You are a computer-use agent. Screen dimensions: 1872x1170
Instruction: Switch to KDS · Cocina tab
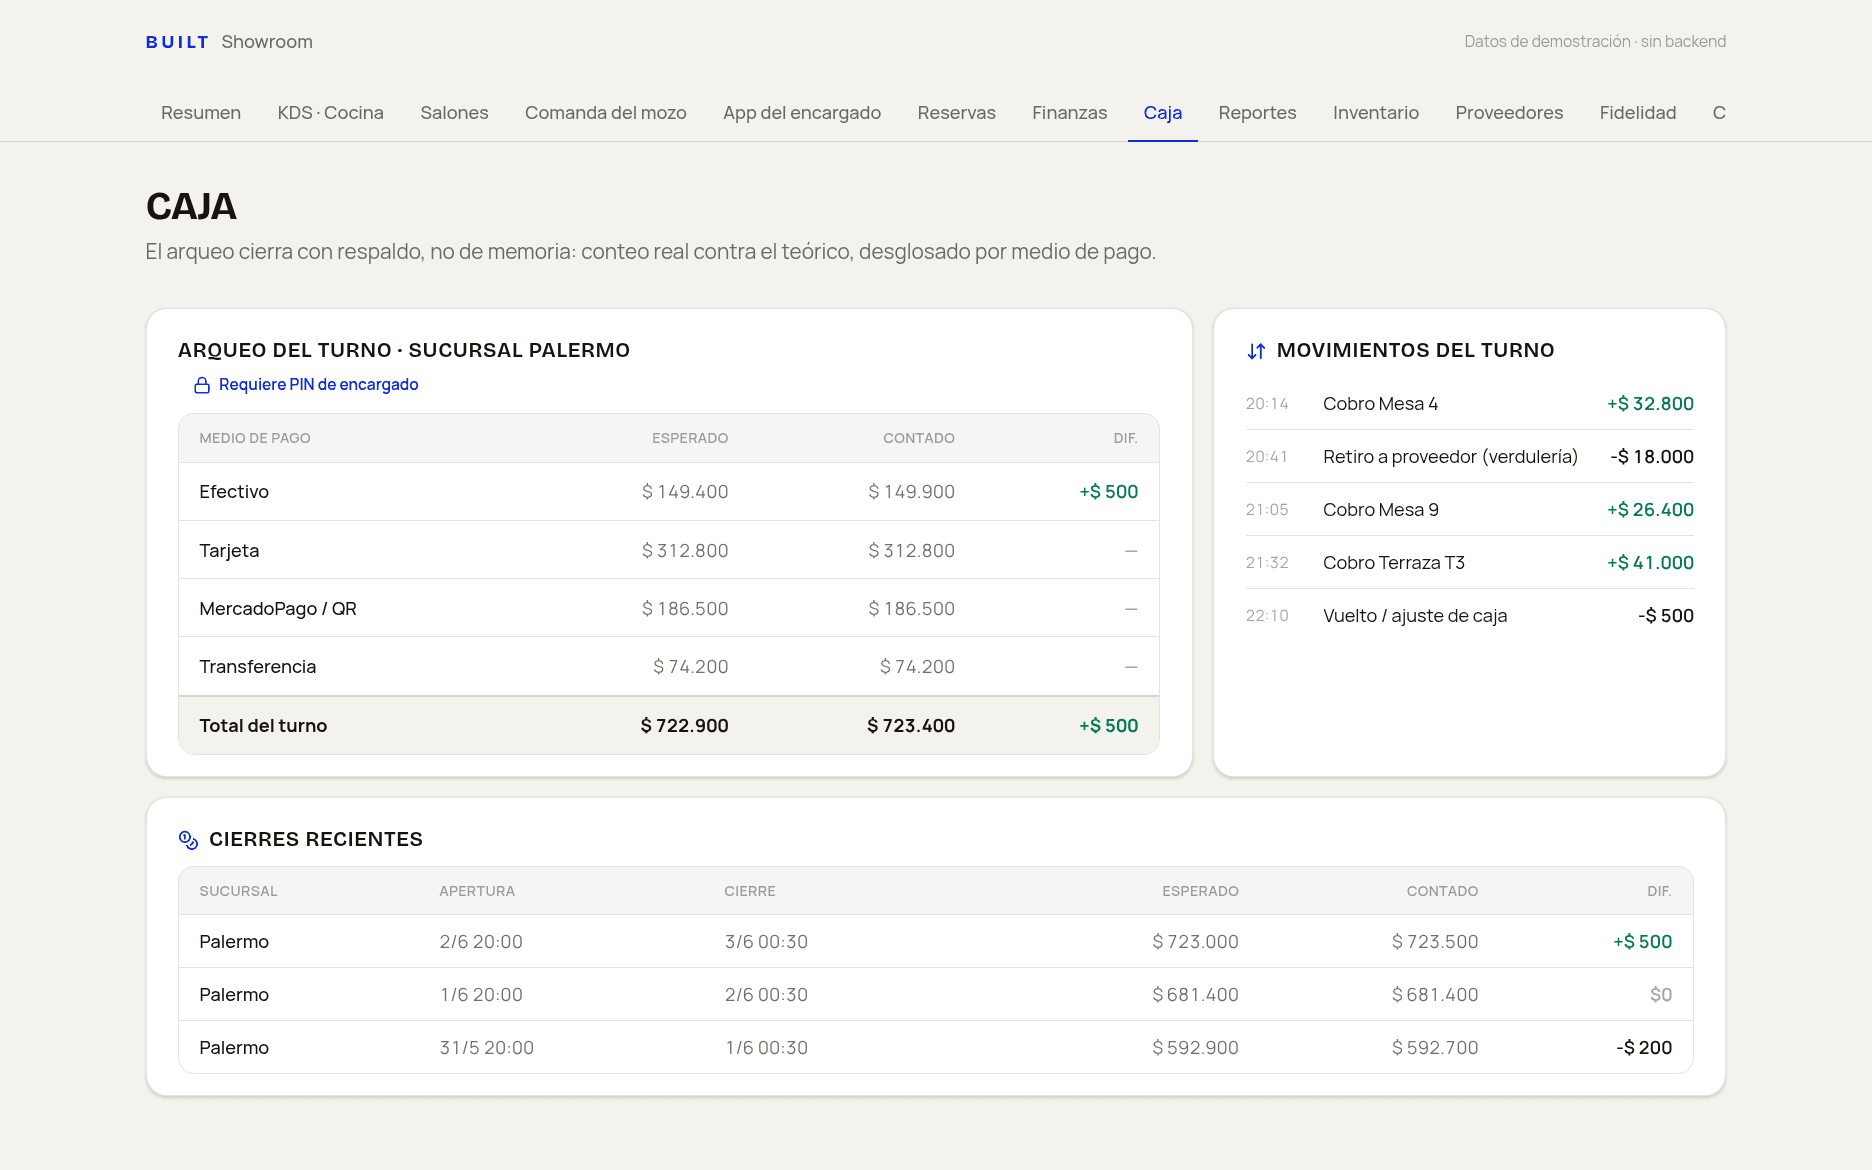point(330,113)
